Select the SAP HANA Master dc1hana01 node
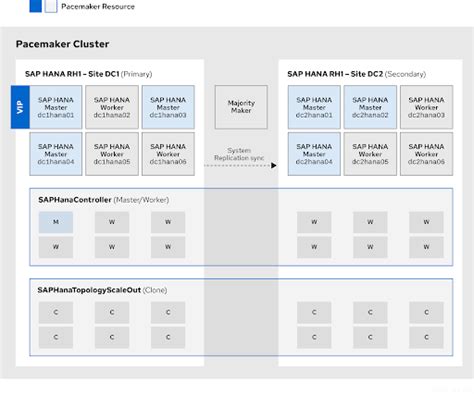This screenshot has width=474, height=394. [x=56, y=107]
